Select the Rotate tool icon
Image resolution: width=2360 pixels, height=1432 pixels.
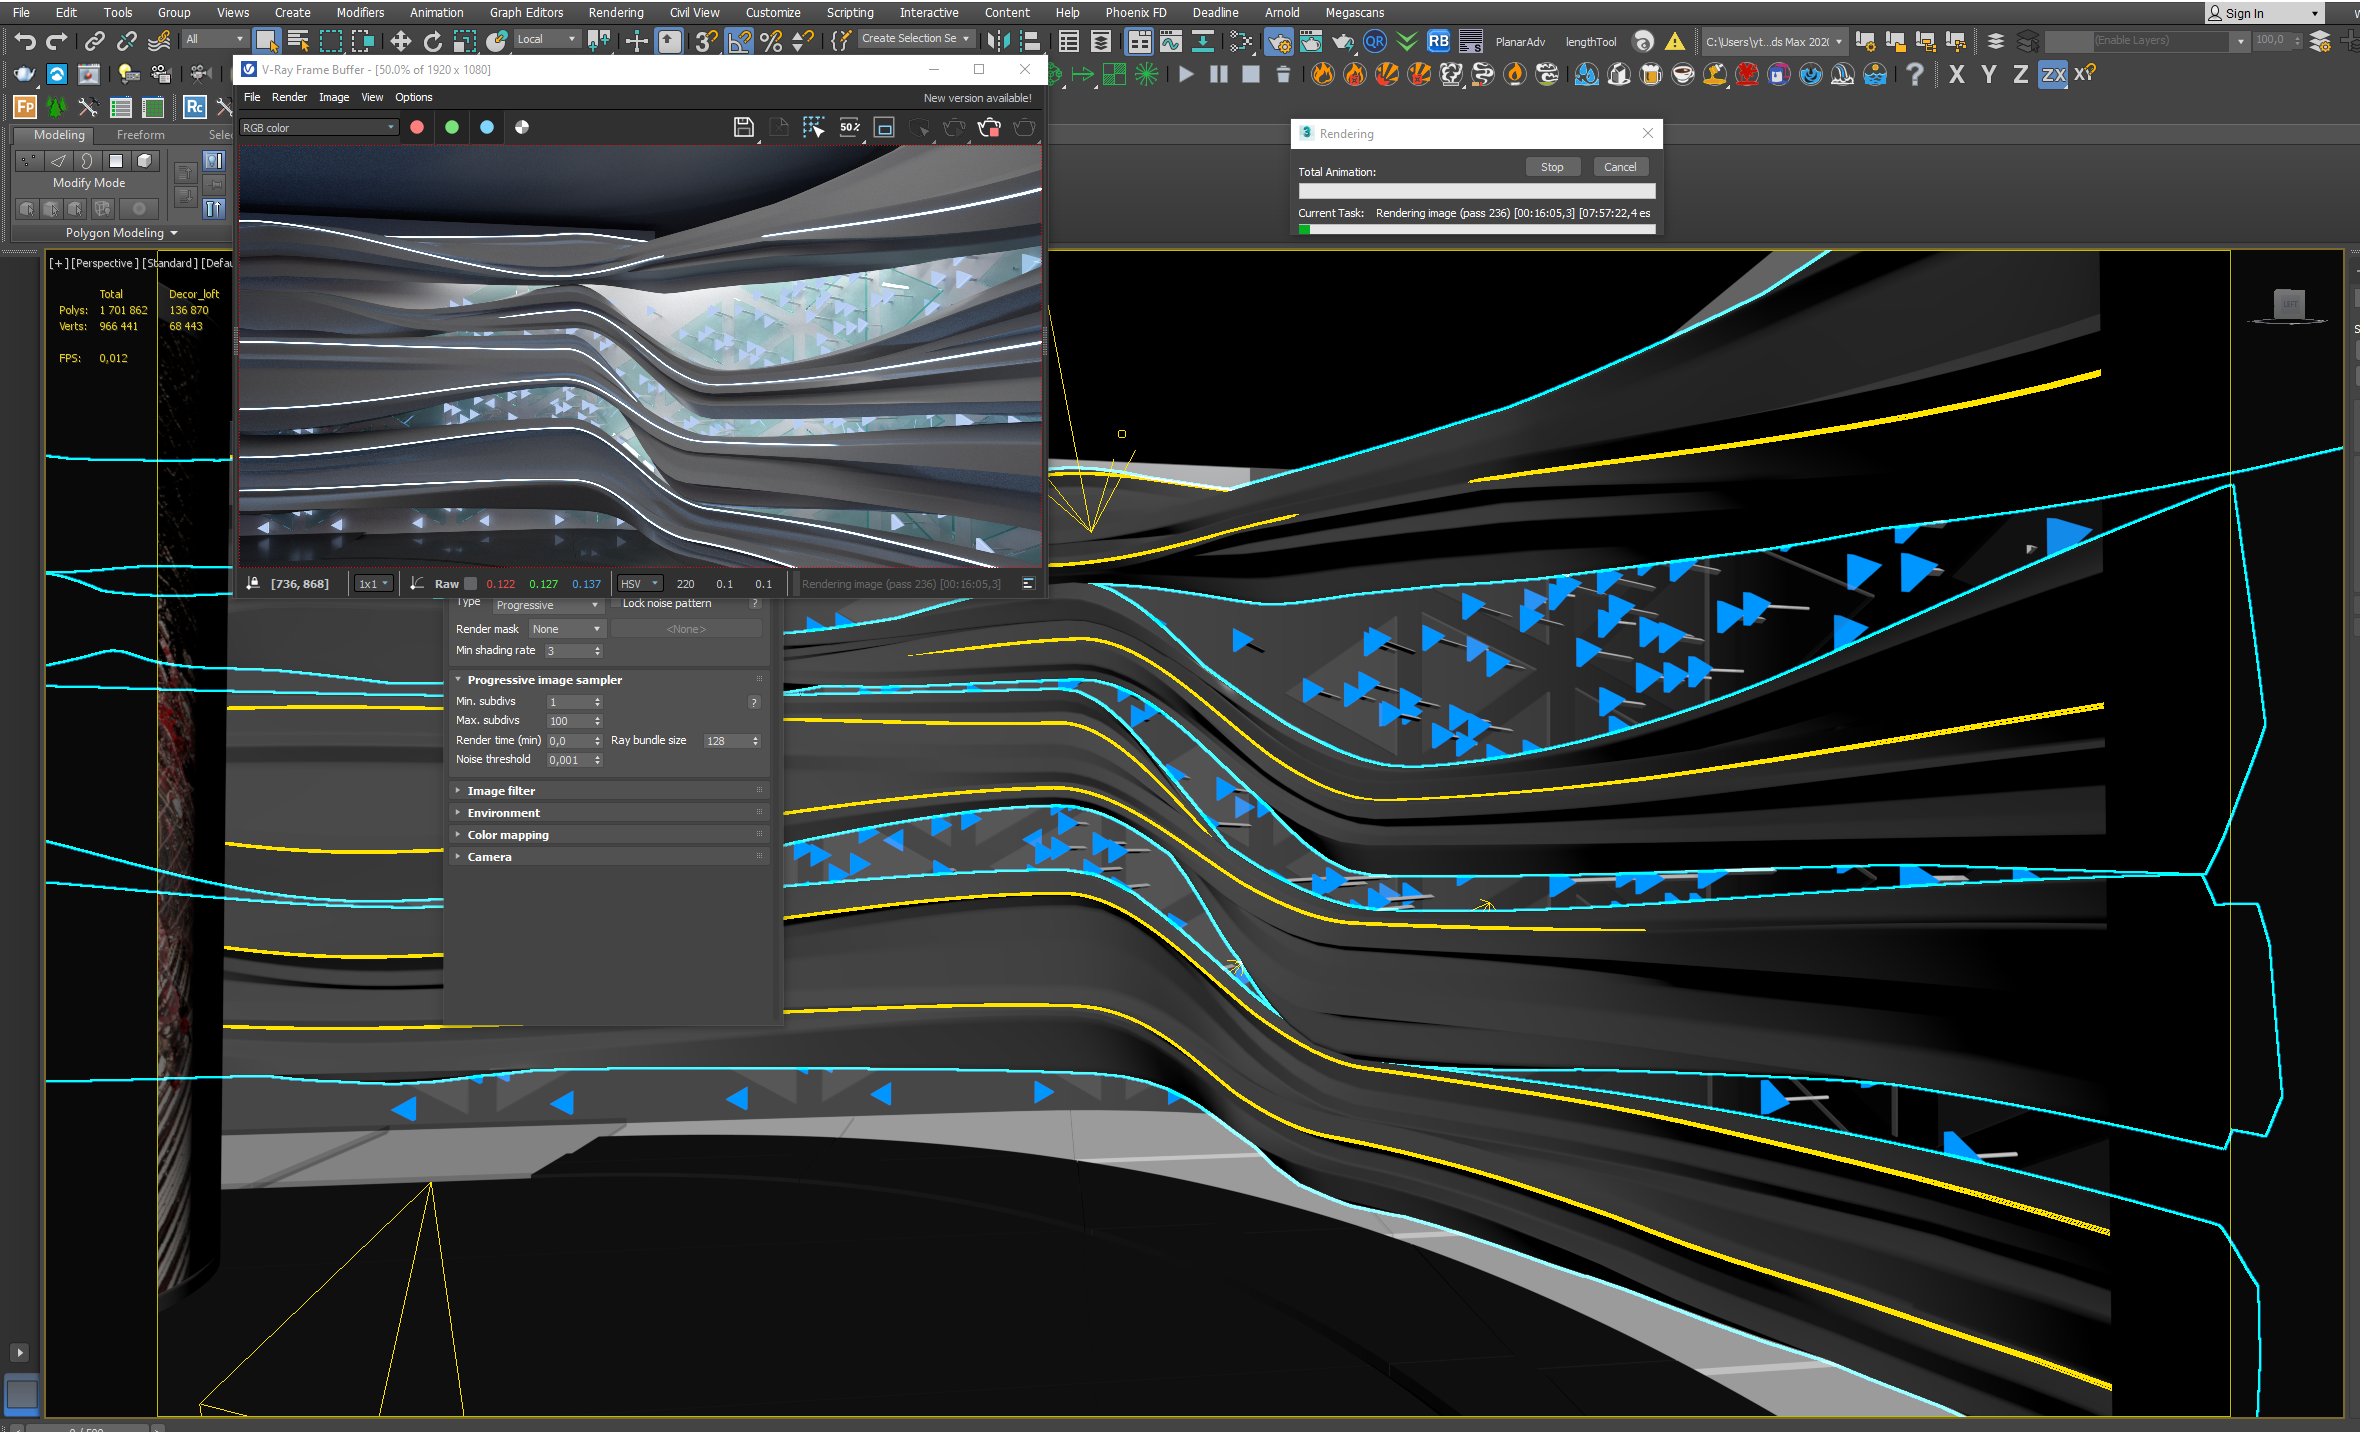coord(432,41)
